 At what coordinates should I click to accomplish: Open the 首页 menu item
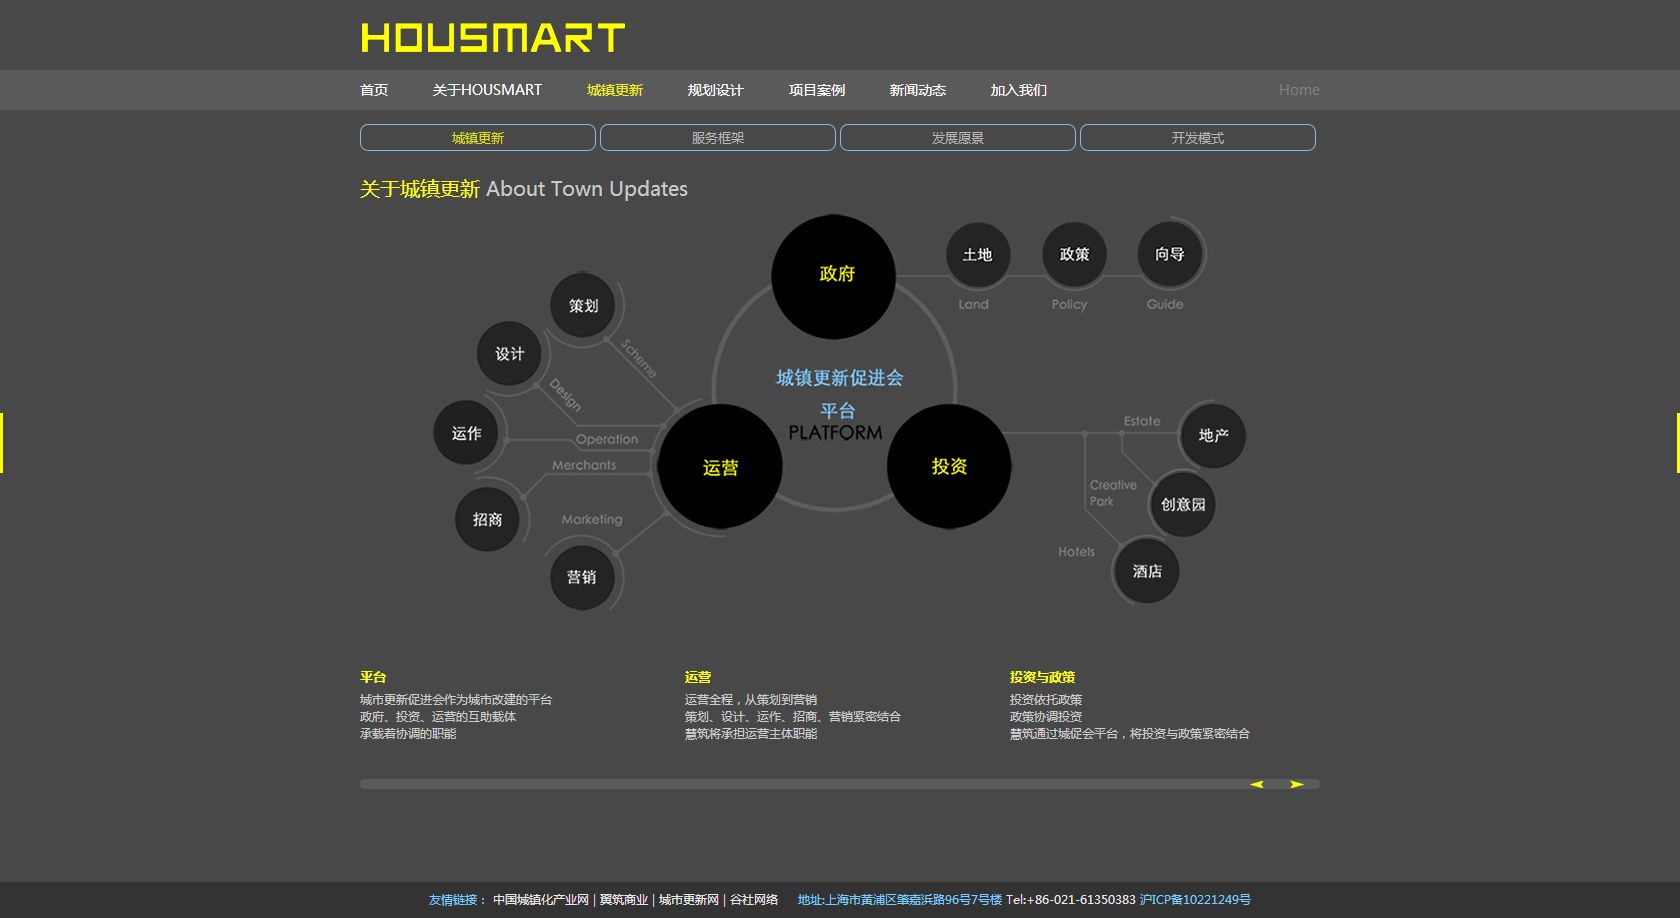coord(374,90)
